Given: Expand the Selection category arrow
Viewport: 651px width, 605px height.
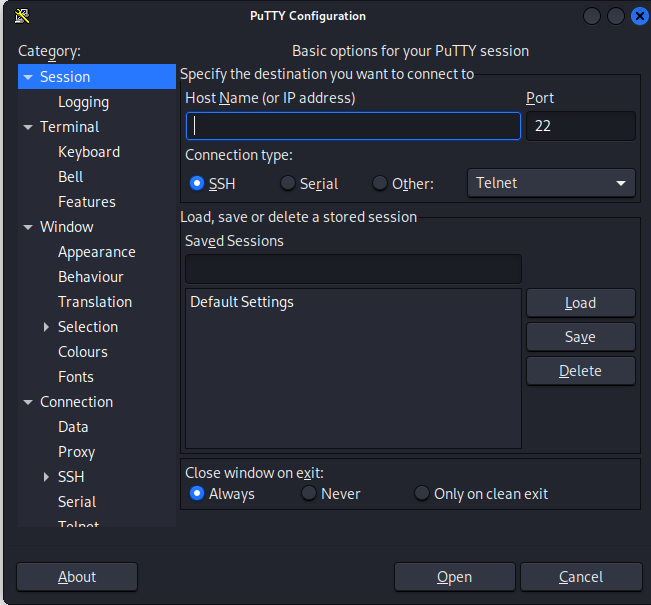Looking at the screenshot, I should point(46,327).
